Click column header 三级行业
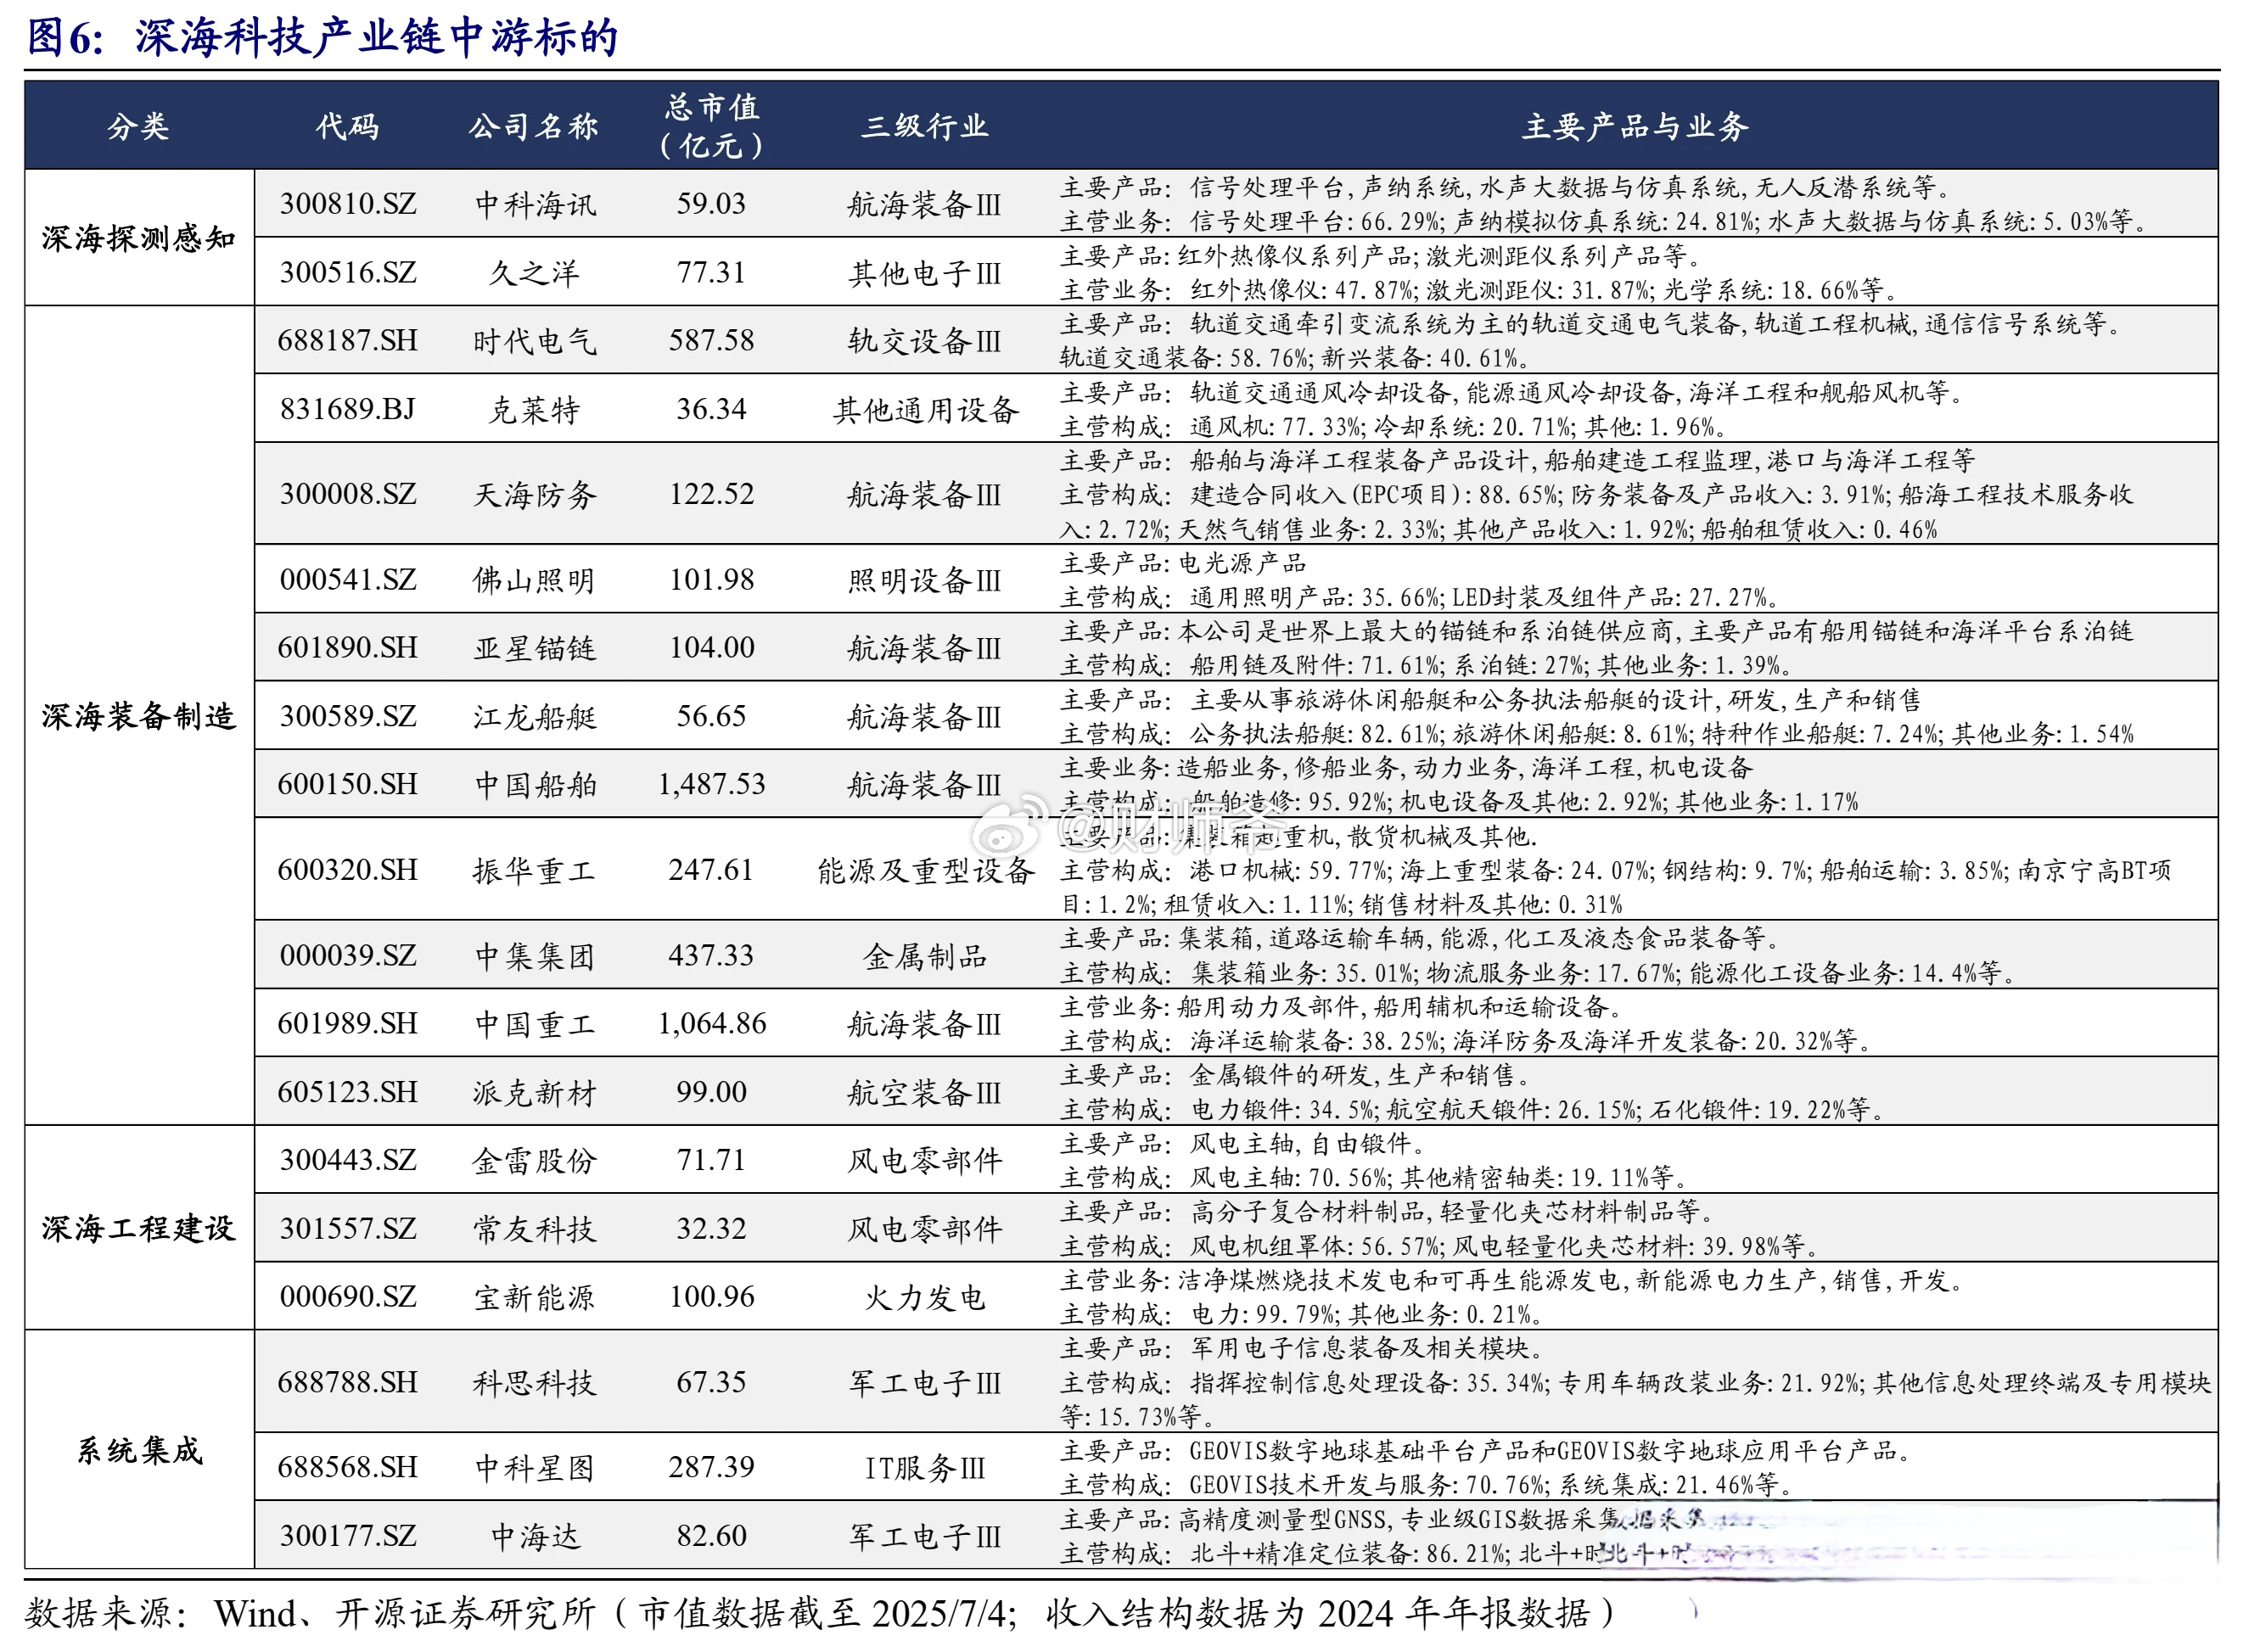 point(925,126)
